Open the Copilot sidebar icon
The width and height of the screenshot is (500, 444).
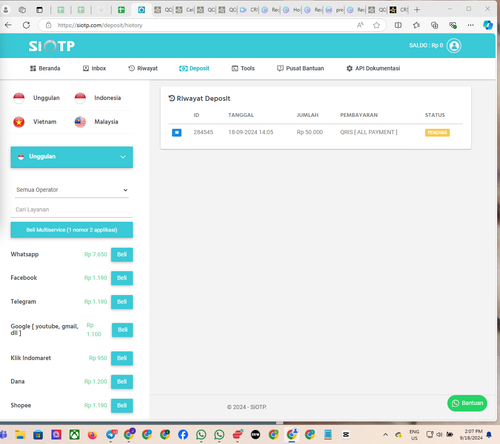488,25
